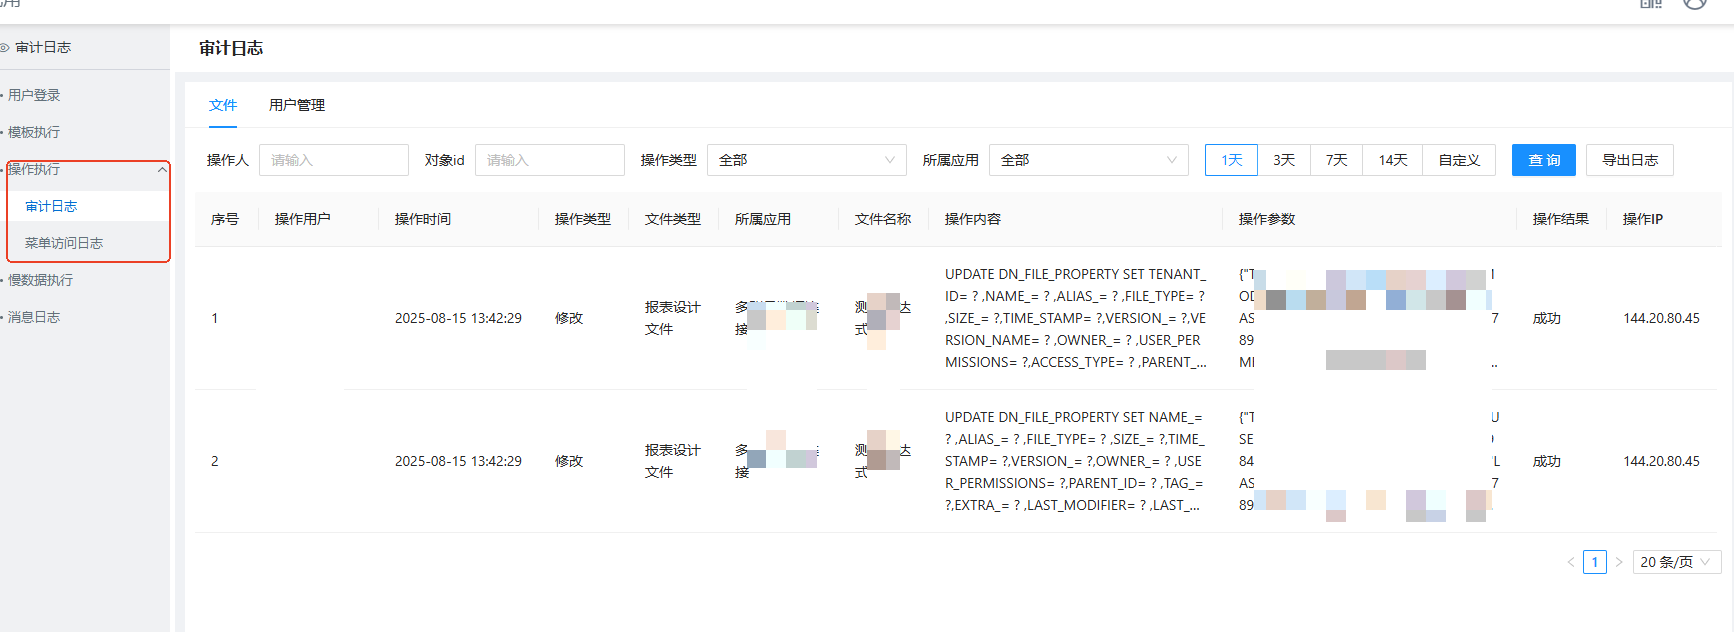Go to the previous page arrow
The image size is (1734, 632).
(x=1571, y=562)
